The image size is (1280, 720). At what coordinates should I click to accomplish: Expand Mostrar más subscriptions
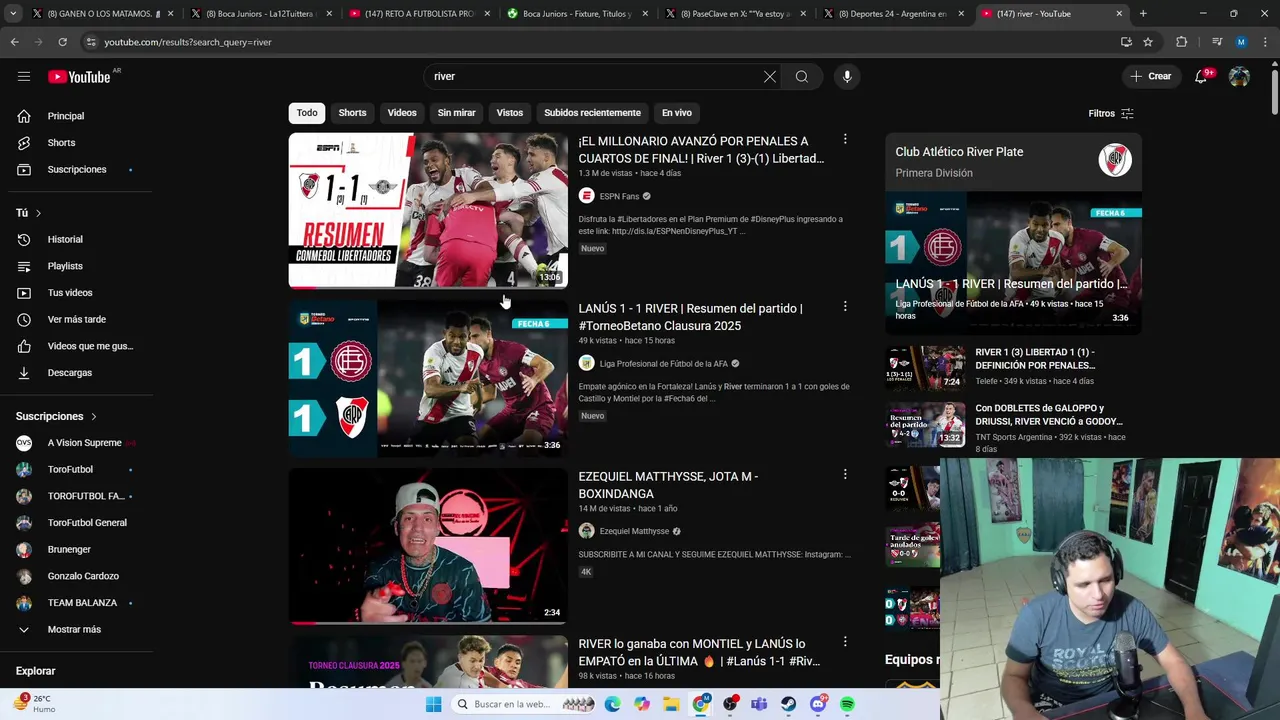click(74, 629)
